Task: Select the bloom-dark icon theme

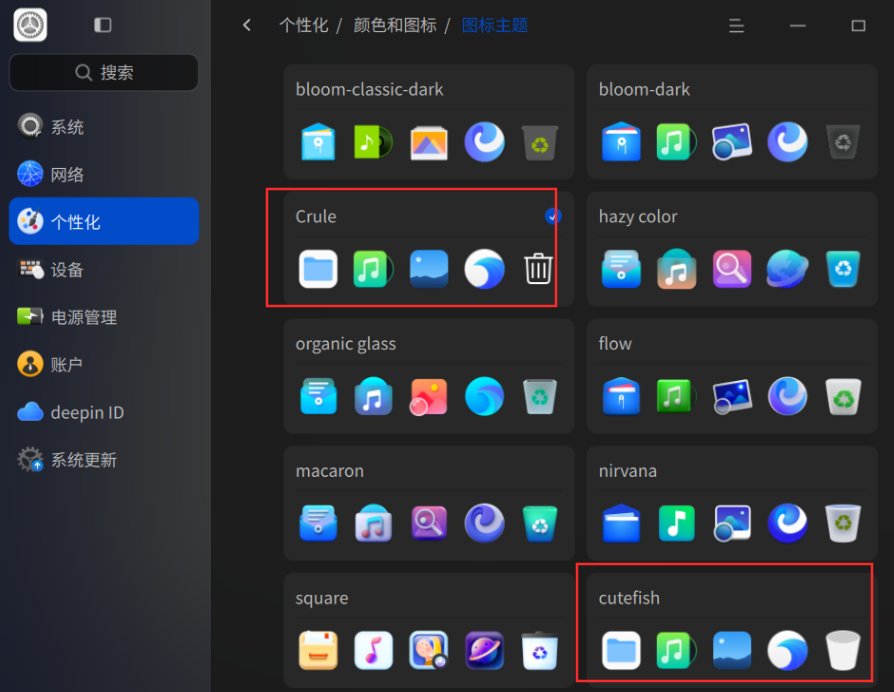Action: point(732,121)
